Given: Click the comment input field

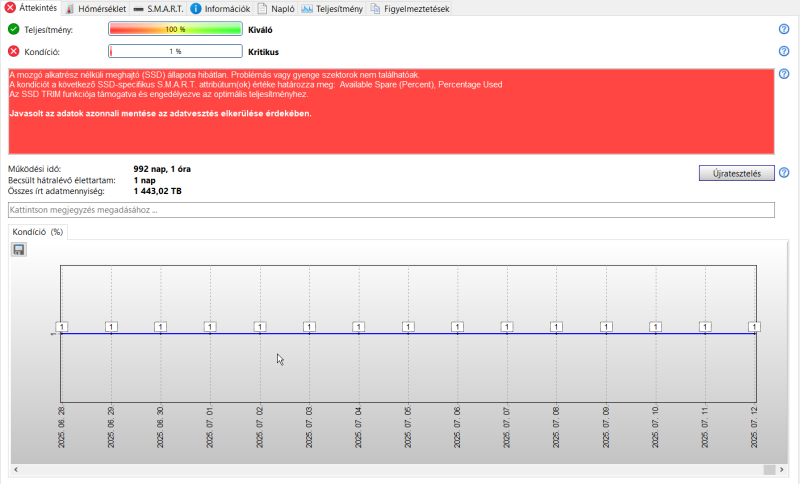Looking at the screenshot, I should tap(391, 210).
